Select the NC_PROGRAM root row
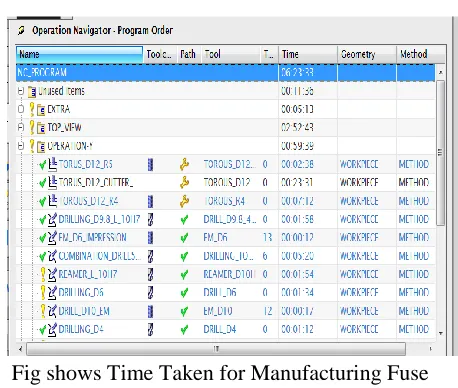Image resolution: width=458 pixels, height=388 pixels. (225, 72)
